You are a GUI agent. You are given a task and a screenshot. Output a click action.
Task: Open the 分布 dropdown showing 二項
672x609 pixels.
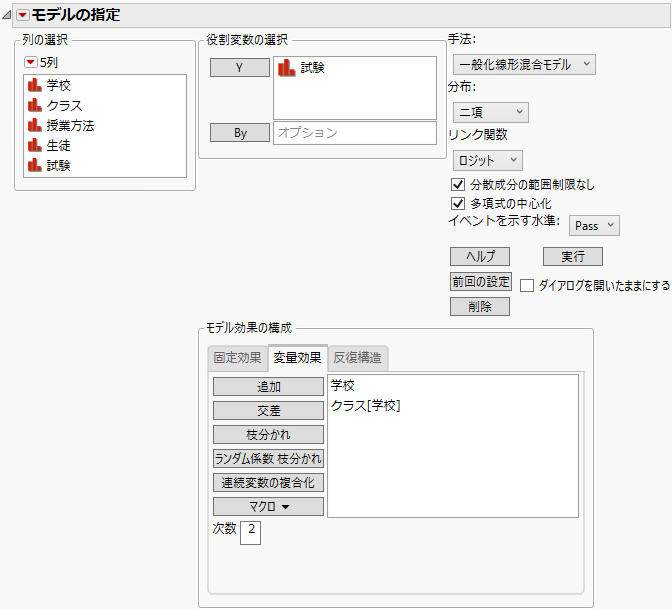[x=490, y=112]
